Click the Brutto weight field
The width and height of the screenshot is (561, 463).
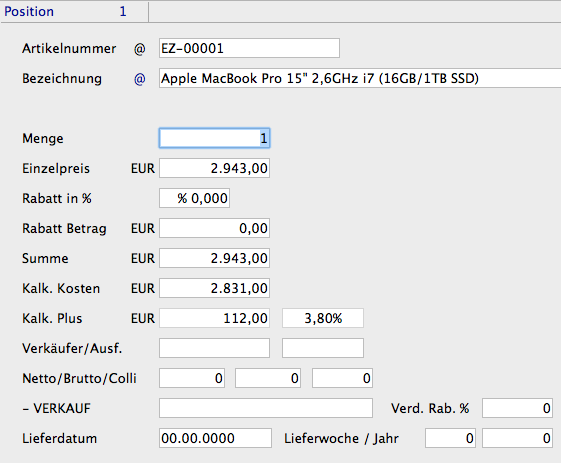(268, 378)
